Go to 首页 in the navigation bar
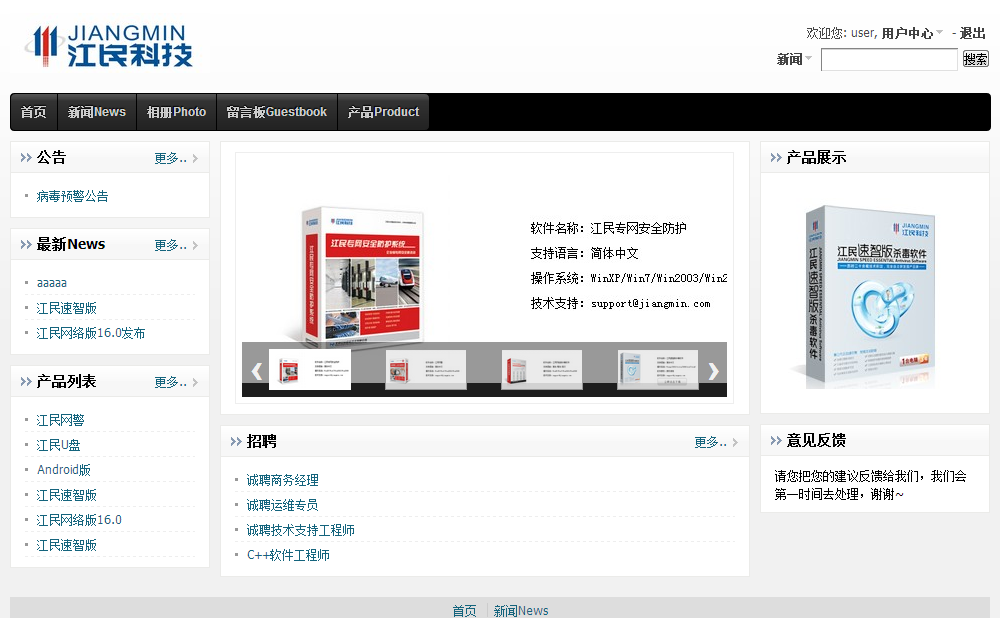Screen dimensions: 1000x618 33,112
